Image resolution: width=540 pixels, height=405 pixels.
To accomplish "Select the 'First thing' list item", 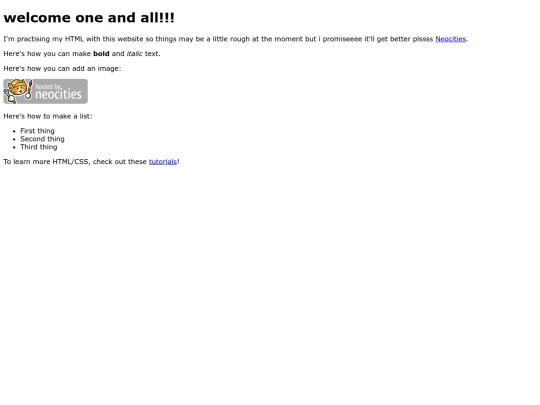I will [x=37, y=131].
